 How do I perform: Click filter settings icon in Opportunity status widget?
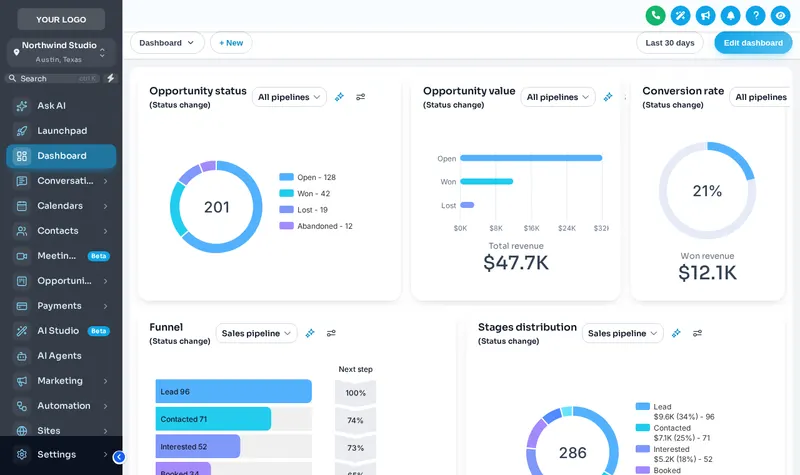[x=361, y=97]
